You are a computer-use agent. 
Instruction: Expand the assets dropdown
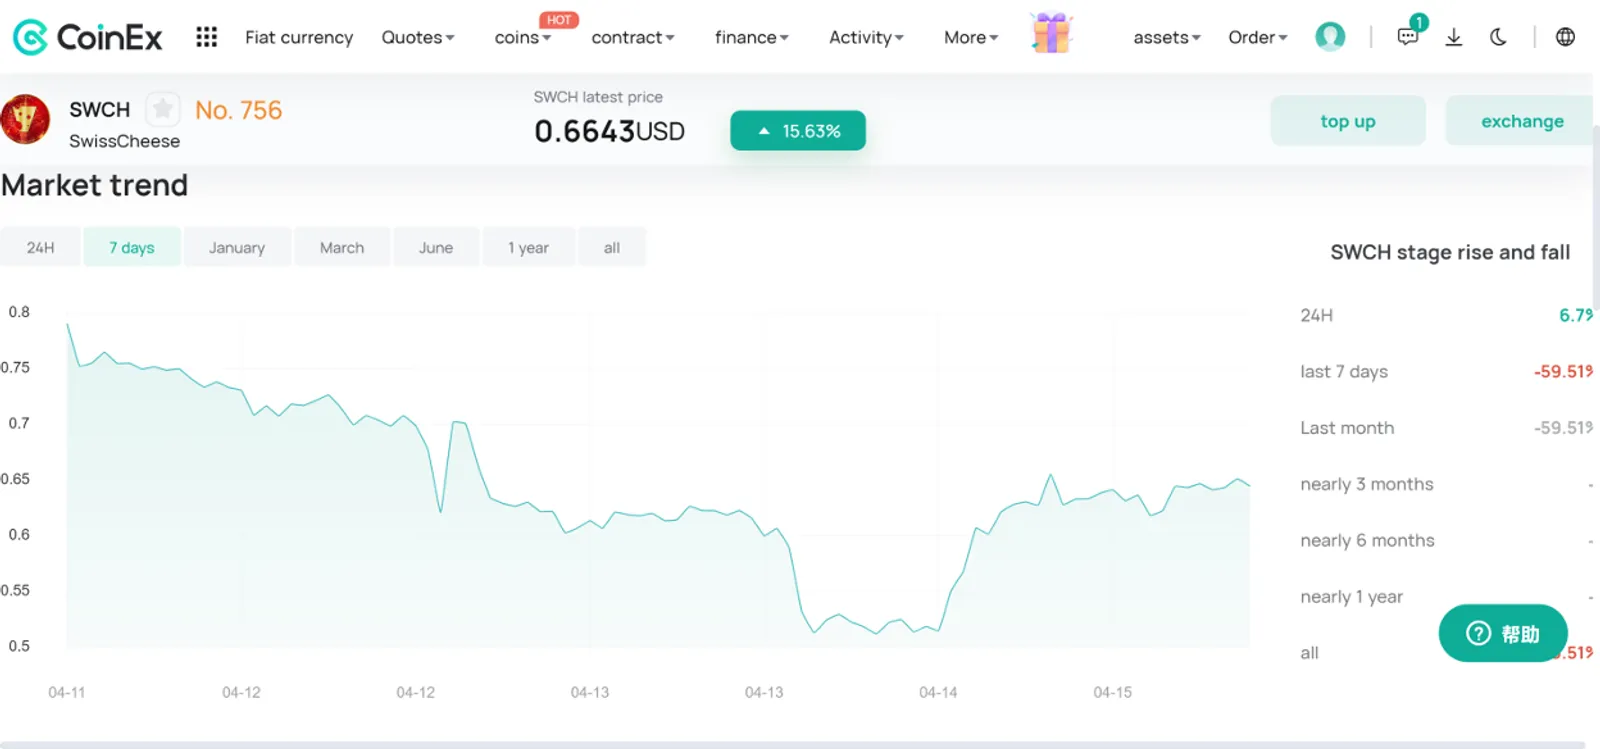coord(1167,37)
